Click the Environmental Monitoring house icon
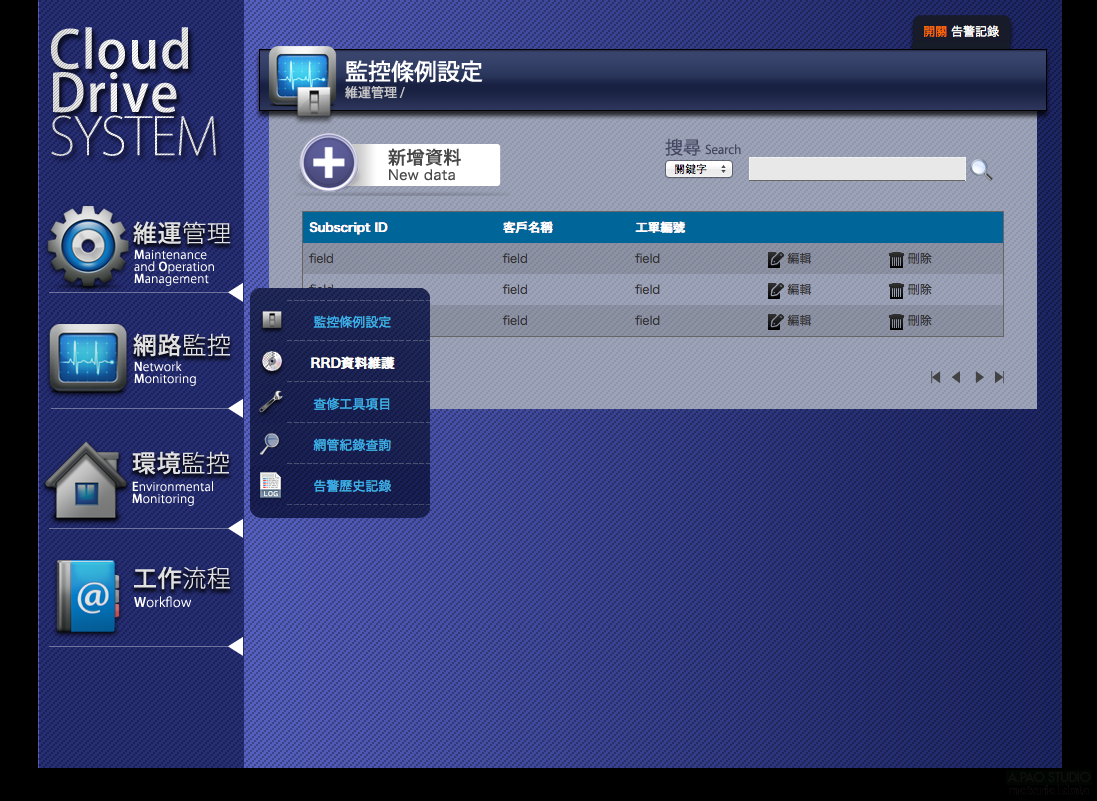This screenshot has height=801, width=1097. 86,483
